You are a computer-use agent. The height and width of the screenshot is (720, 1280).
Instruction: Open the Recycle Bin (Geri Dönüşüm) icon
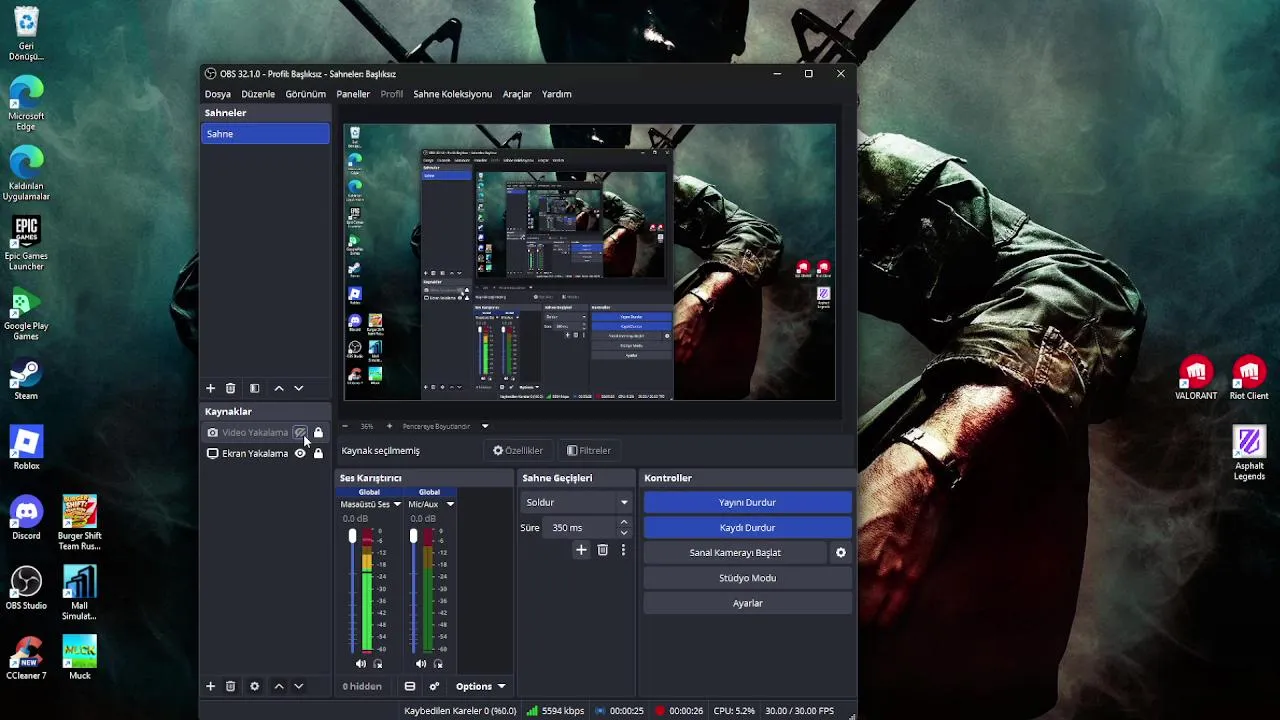click(x=26, y=33)
